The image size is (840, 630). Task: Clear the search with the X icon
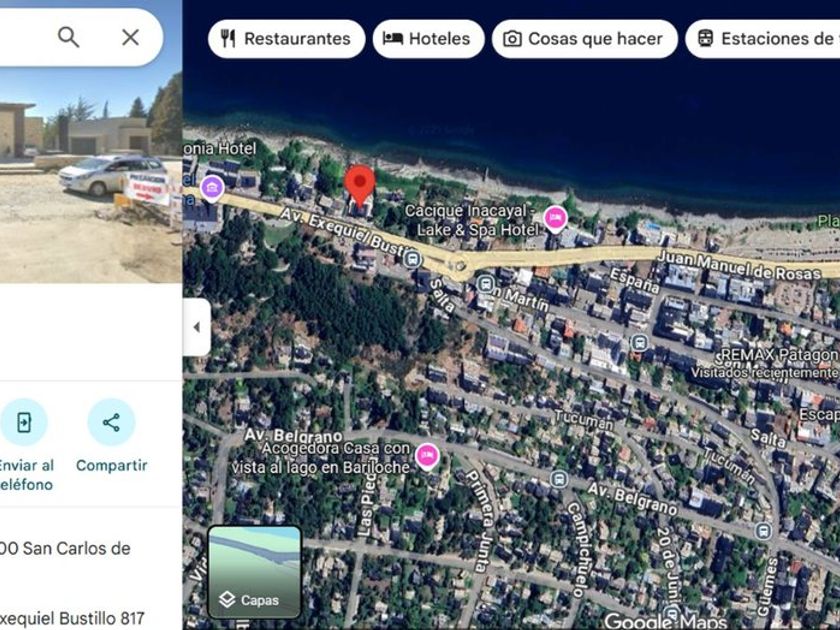(130, 38)
